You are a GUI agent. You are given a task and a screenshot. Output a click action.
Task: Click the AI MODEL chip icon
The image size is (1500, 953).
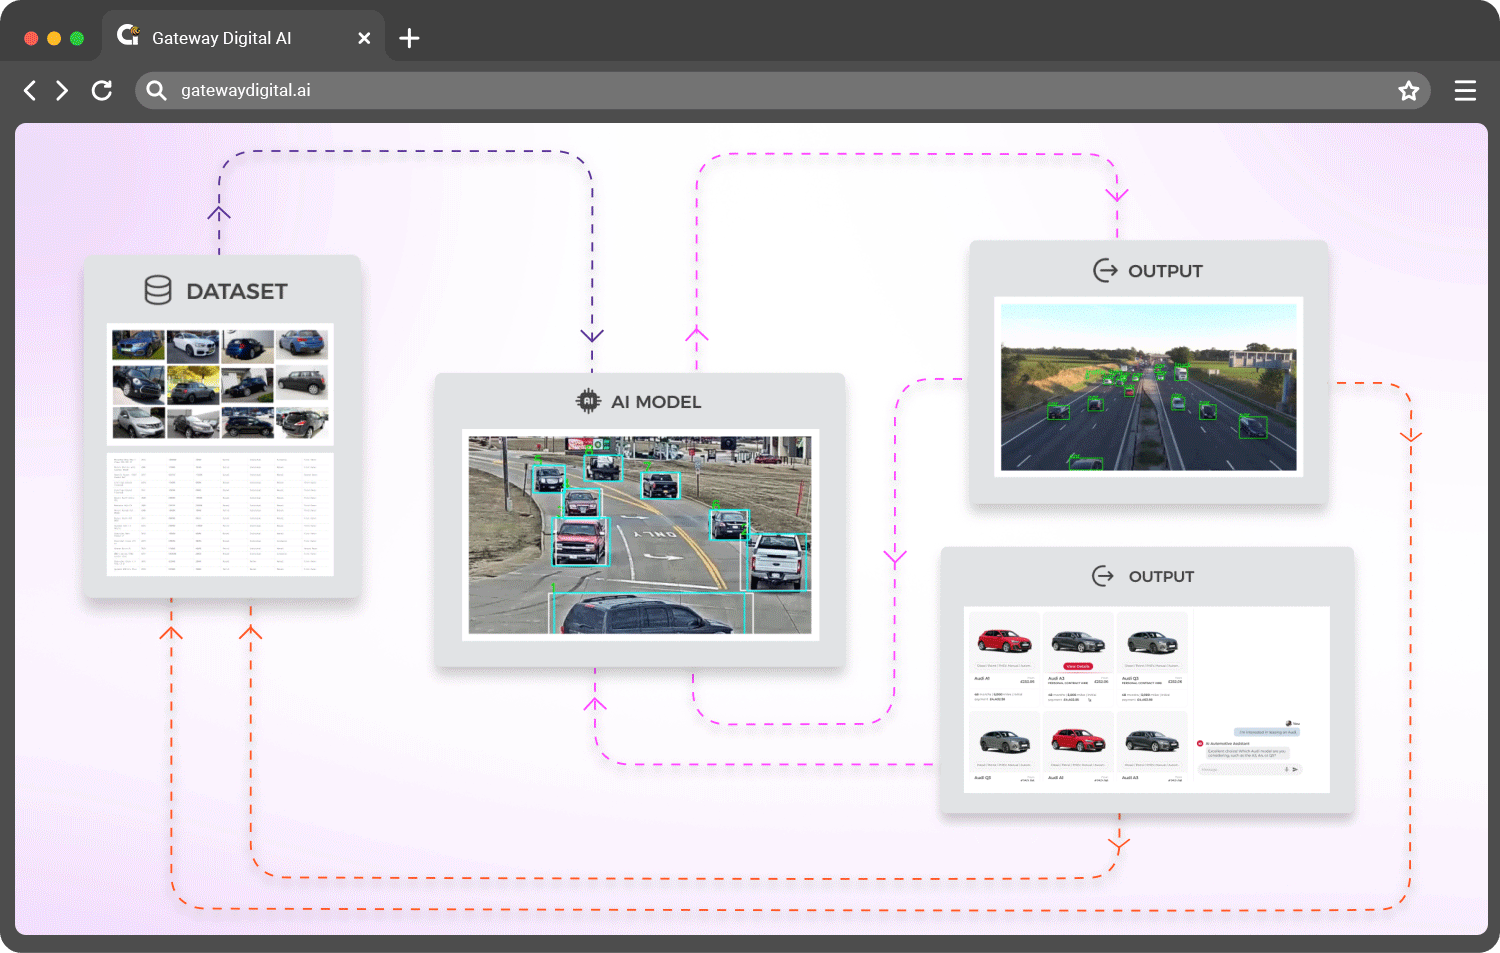[x=588, y=401]
